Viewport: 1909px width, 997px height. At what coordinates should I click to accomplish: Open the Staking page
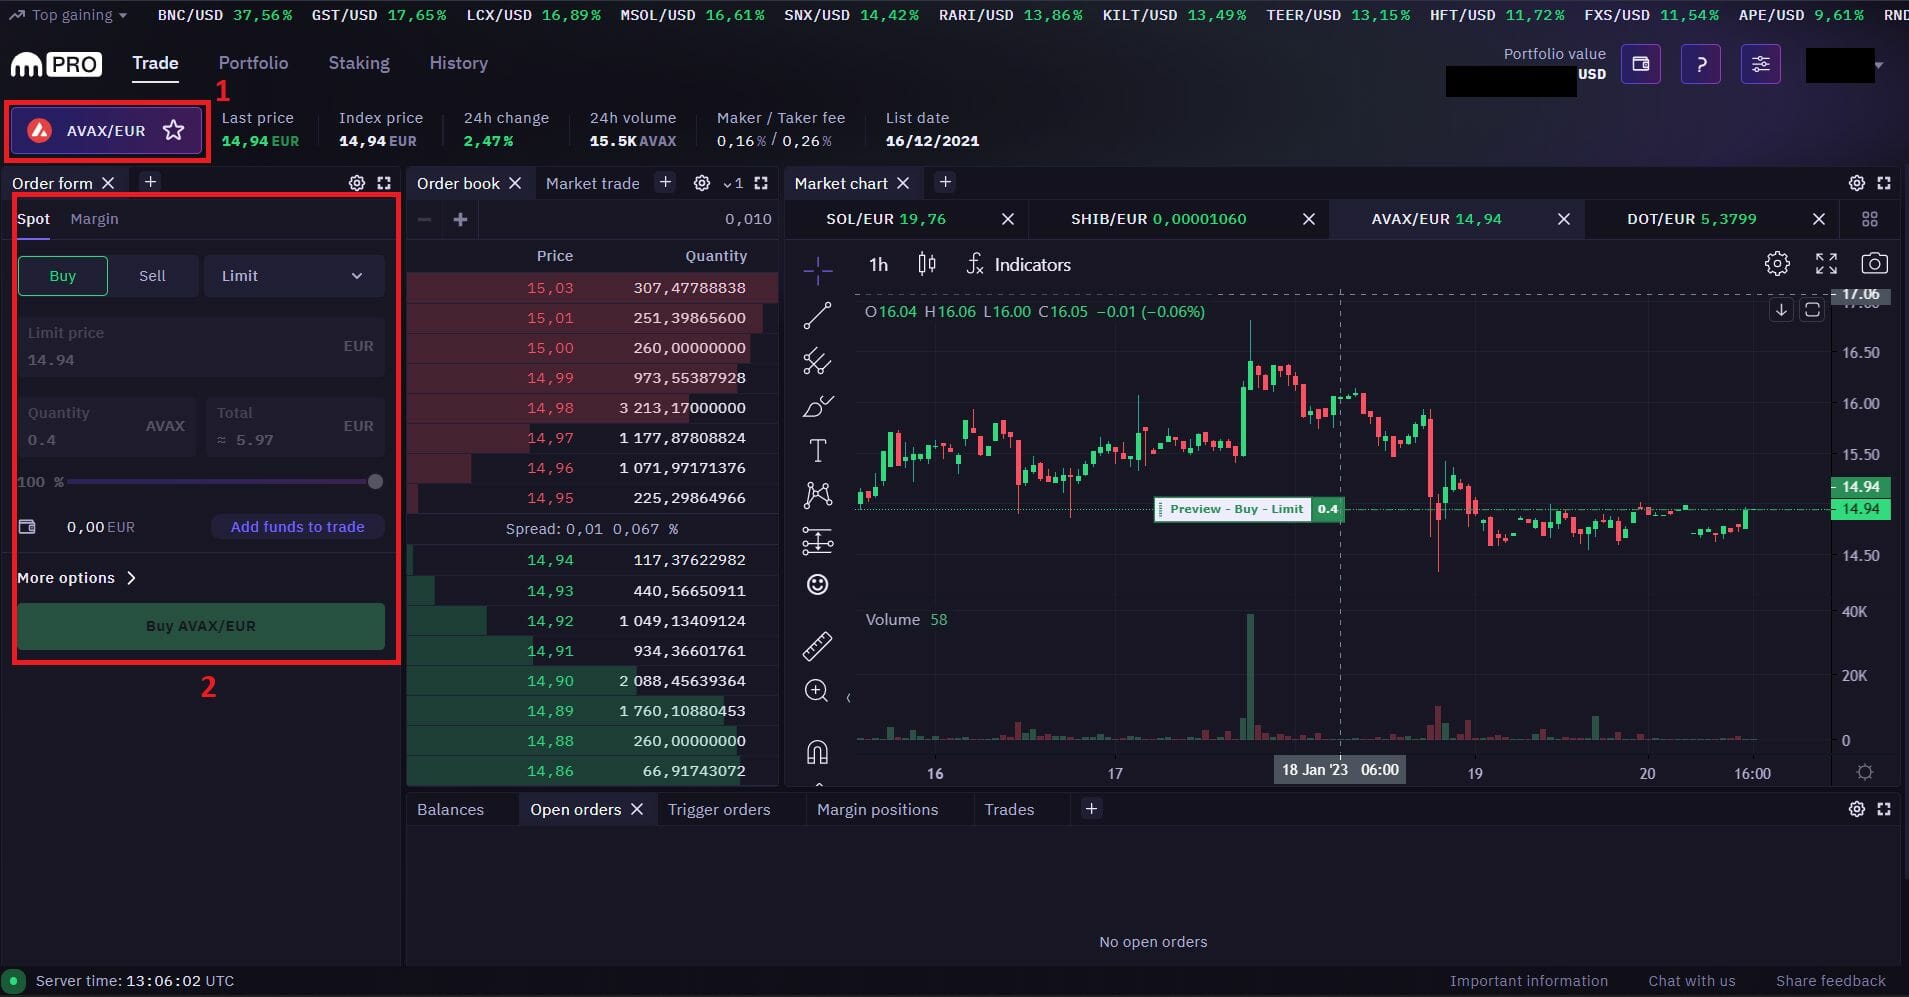[359, 63]
